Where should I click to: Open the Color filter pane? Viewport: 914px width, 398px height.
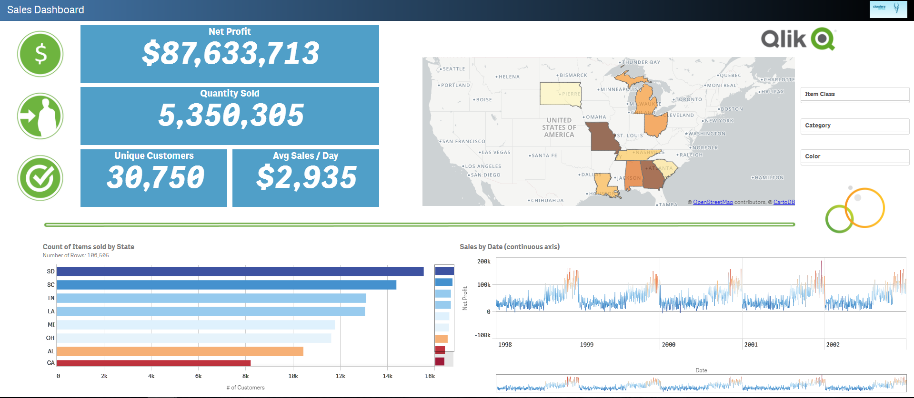click(855, 156)
